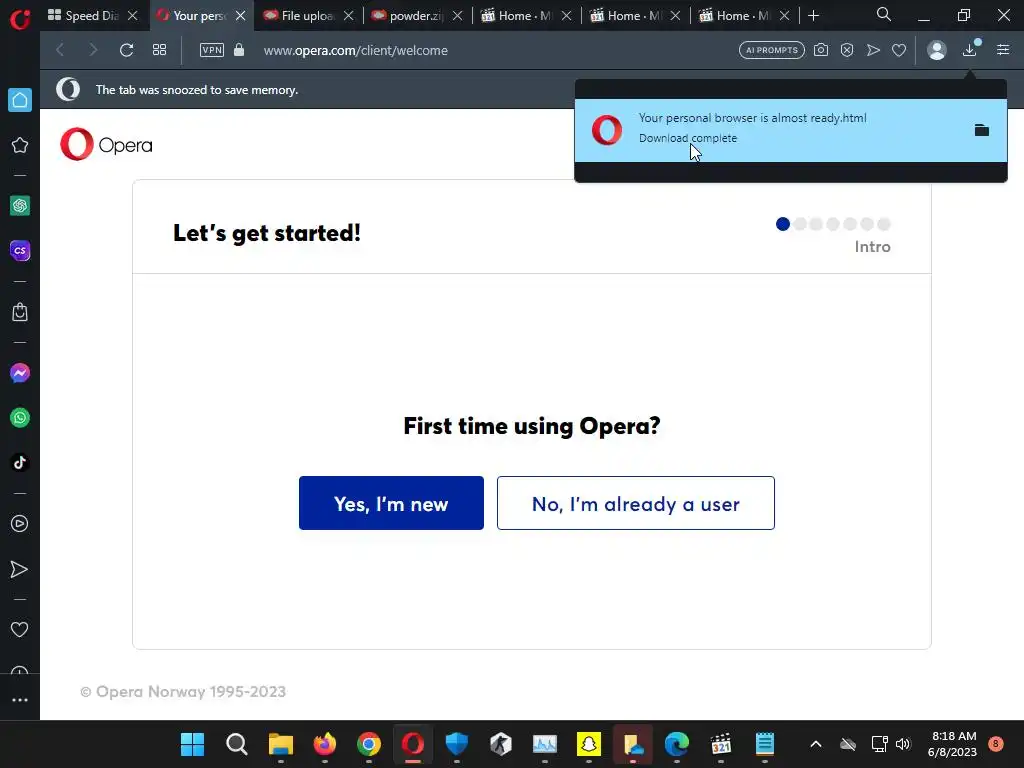Screen dimensions: 1024x768
Task: Open Easy Setup menu
Action: pyautogui.click(x=1003, y=50)
